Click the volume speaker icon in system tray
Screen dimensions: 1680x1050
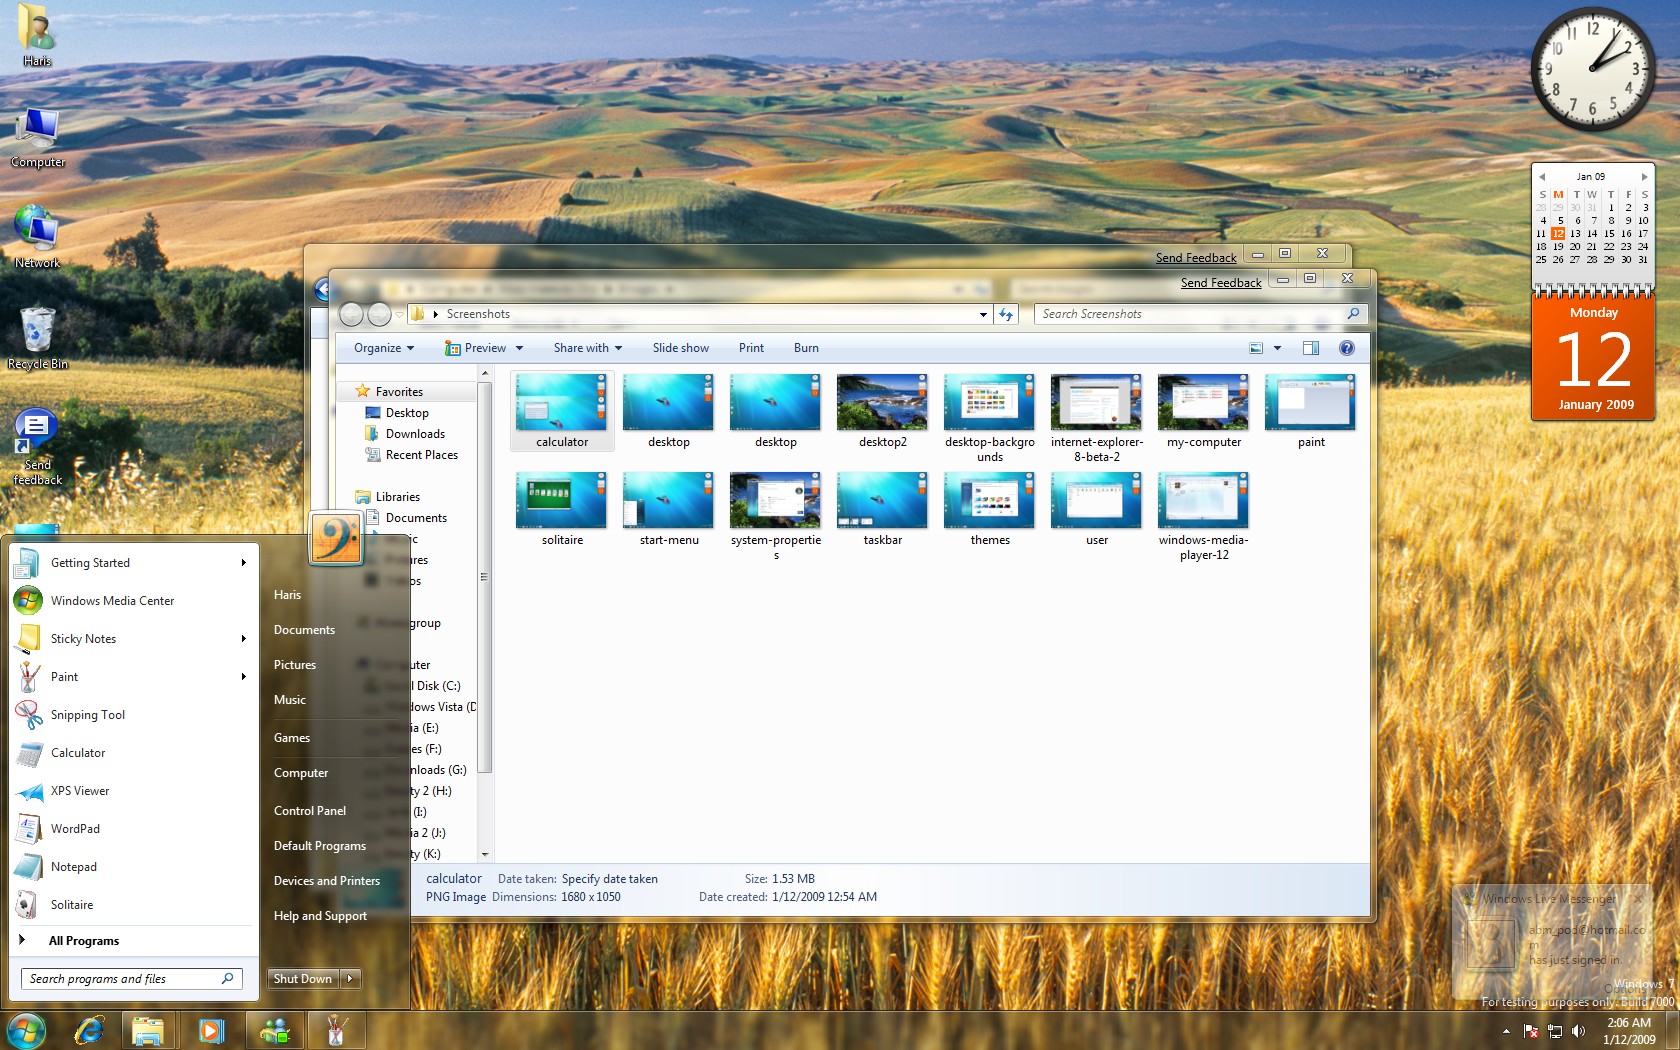[1578, 1031]
